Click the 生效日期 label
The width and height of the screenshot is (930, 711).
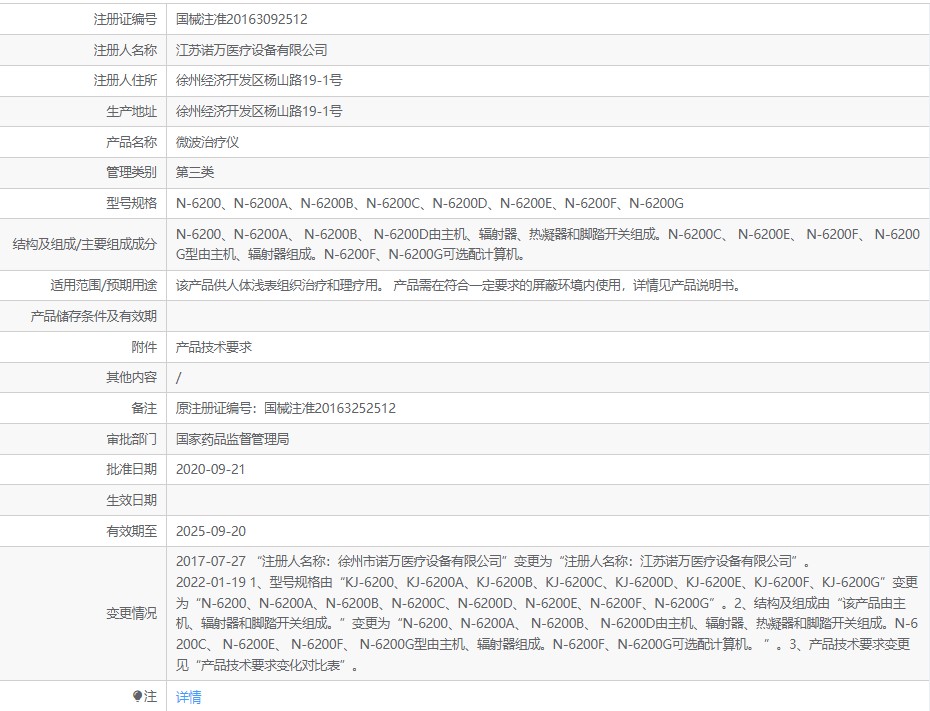(132, 500)
